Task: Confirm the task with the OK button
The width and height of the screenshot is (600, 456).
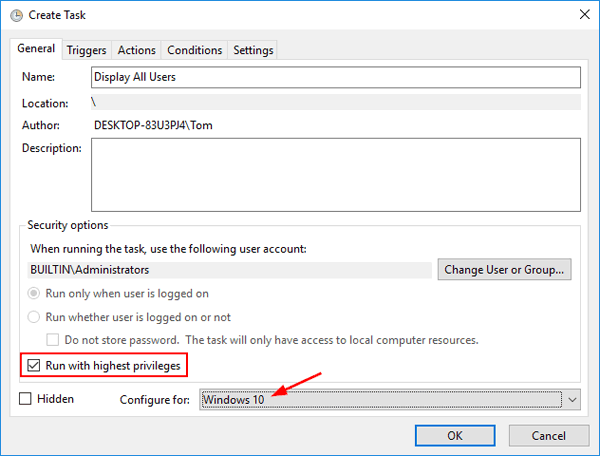Action: point(454,435)
